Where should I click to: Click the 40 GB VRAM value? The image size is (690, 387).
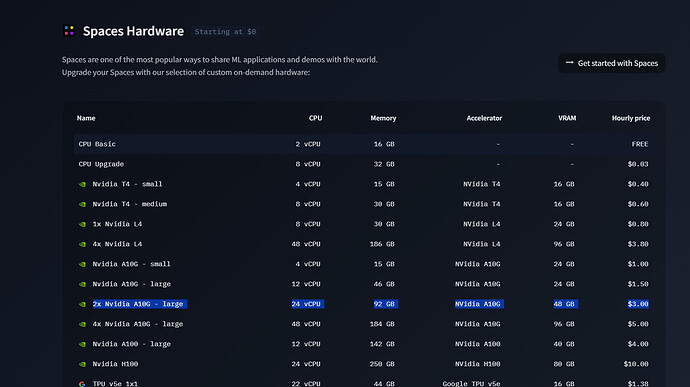564,344
